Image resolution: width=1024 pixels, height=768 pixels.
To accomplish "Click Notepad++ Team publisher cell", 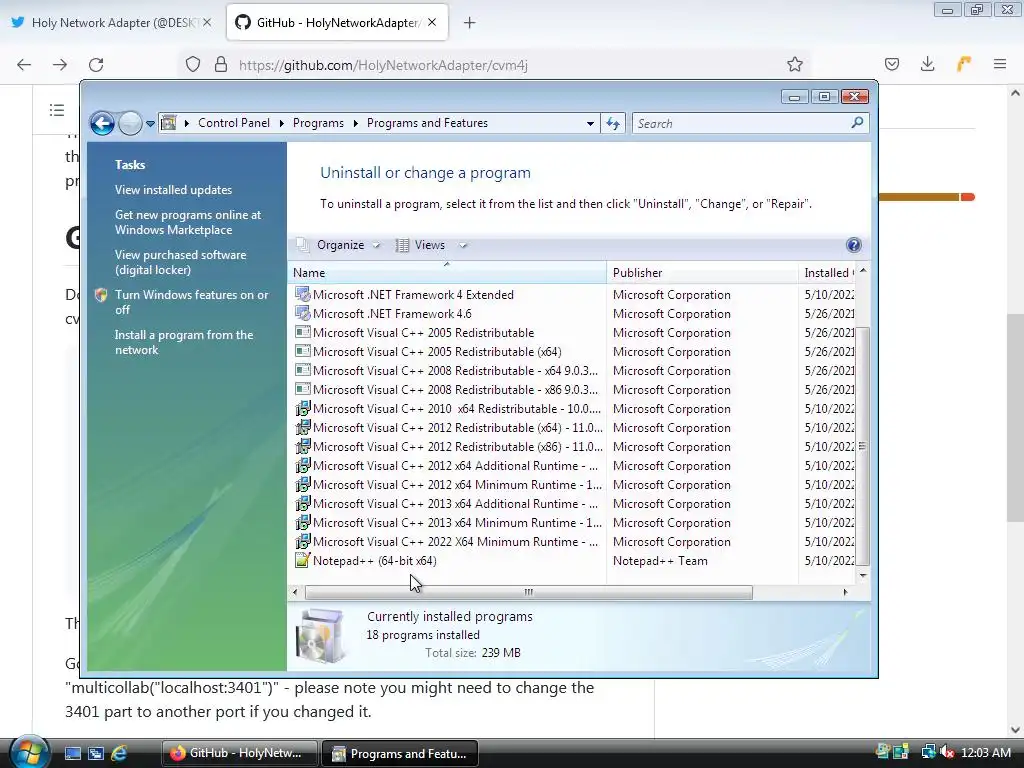I will [660, 560].
